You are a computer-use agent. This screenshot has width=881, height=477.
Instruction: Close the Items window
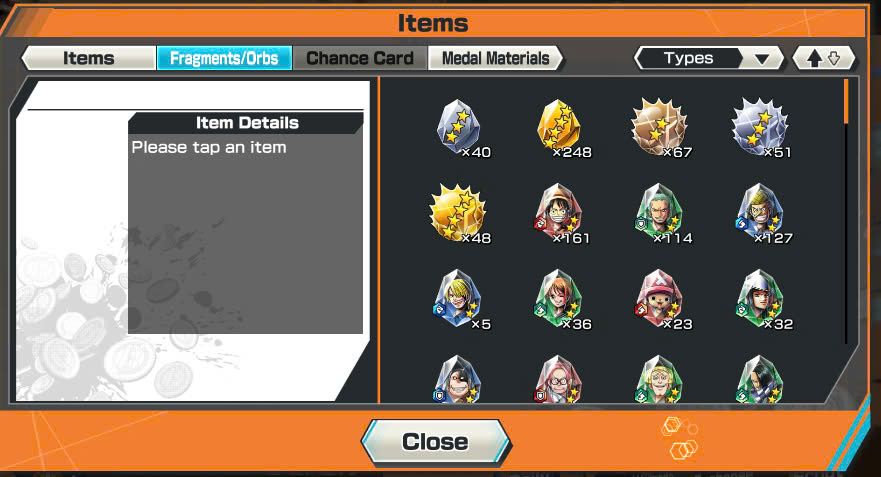tap(435, 442)
